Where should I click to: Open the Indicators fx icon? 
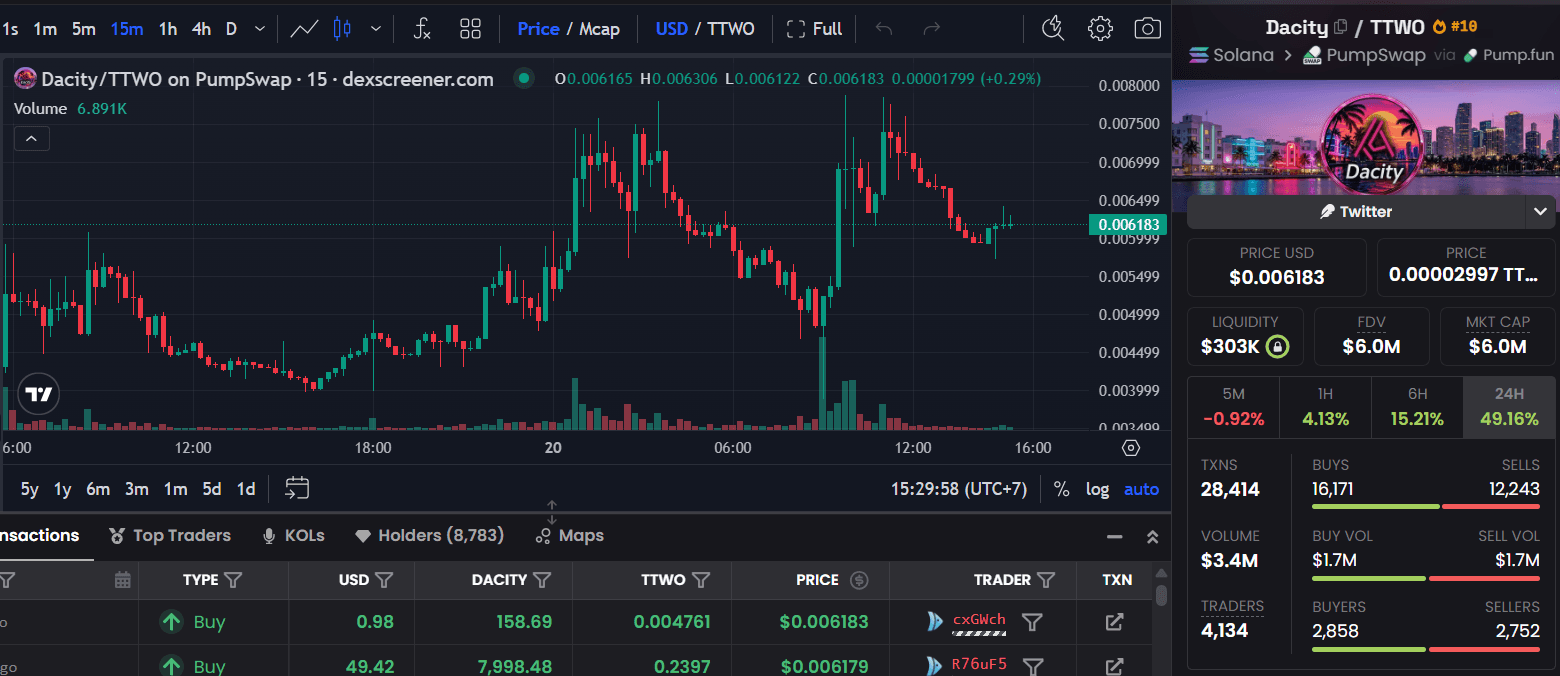point(422,29)
